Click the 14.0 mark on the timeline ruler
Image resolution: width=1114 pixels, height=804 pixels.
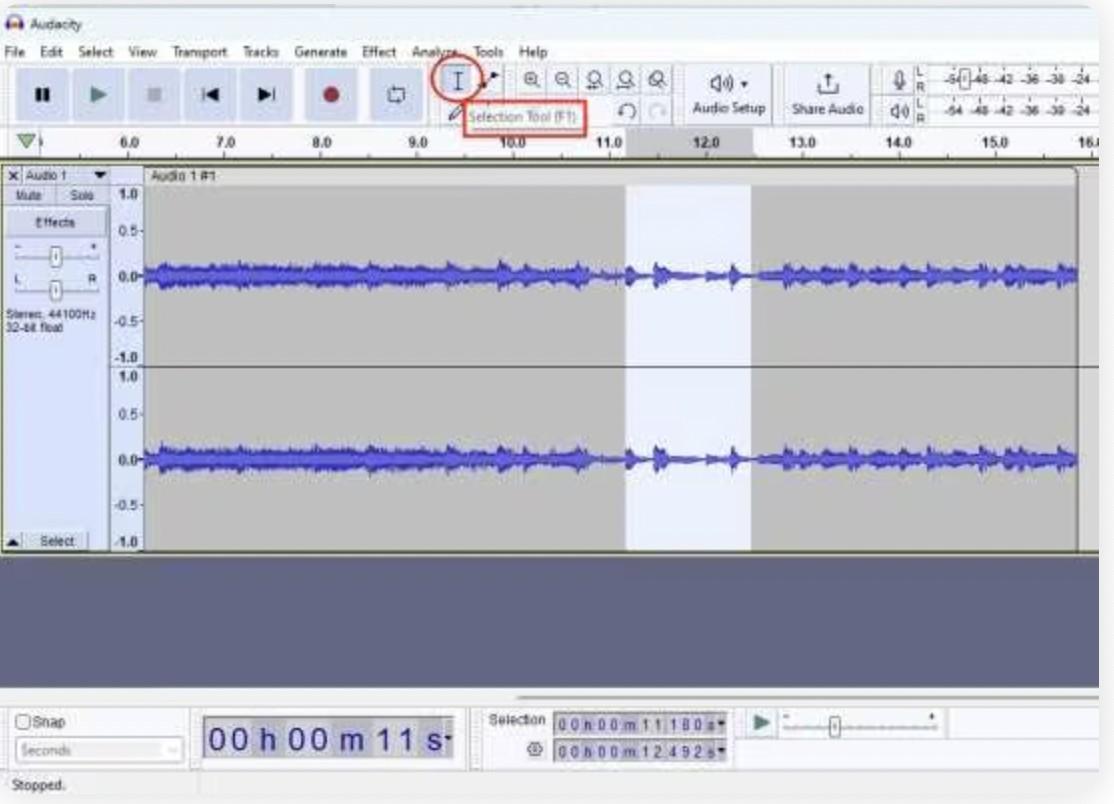898,143
